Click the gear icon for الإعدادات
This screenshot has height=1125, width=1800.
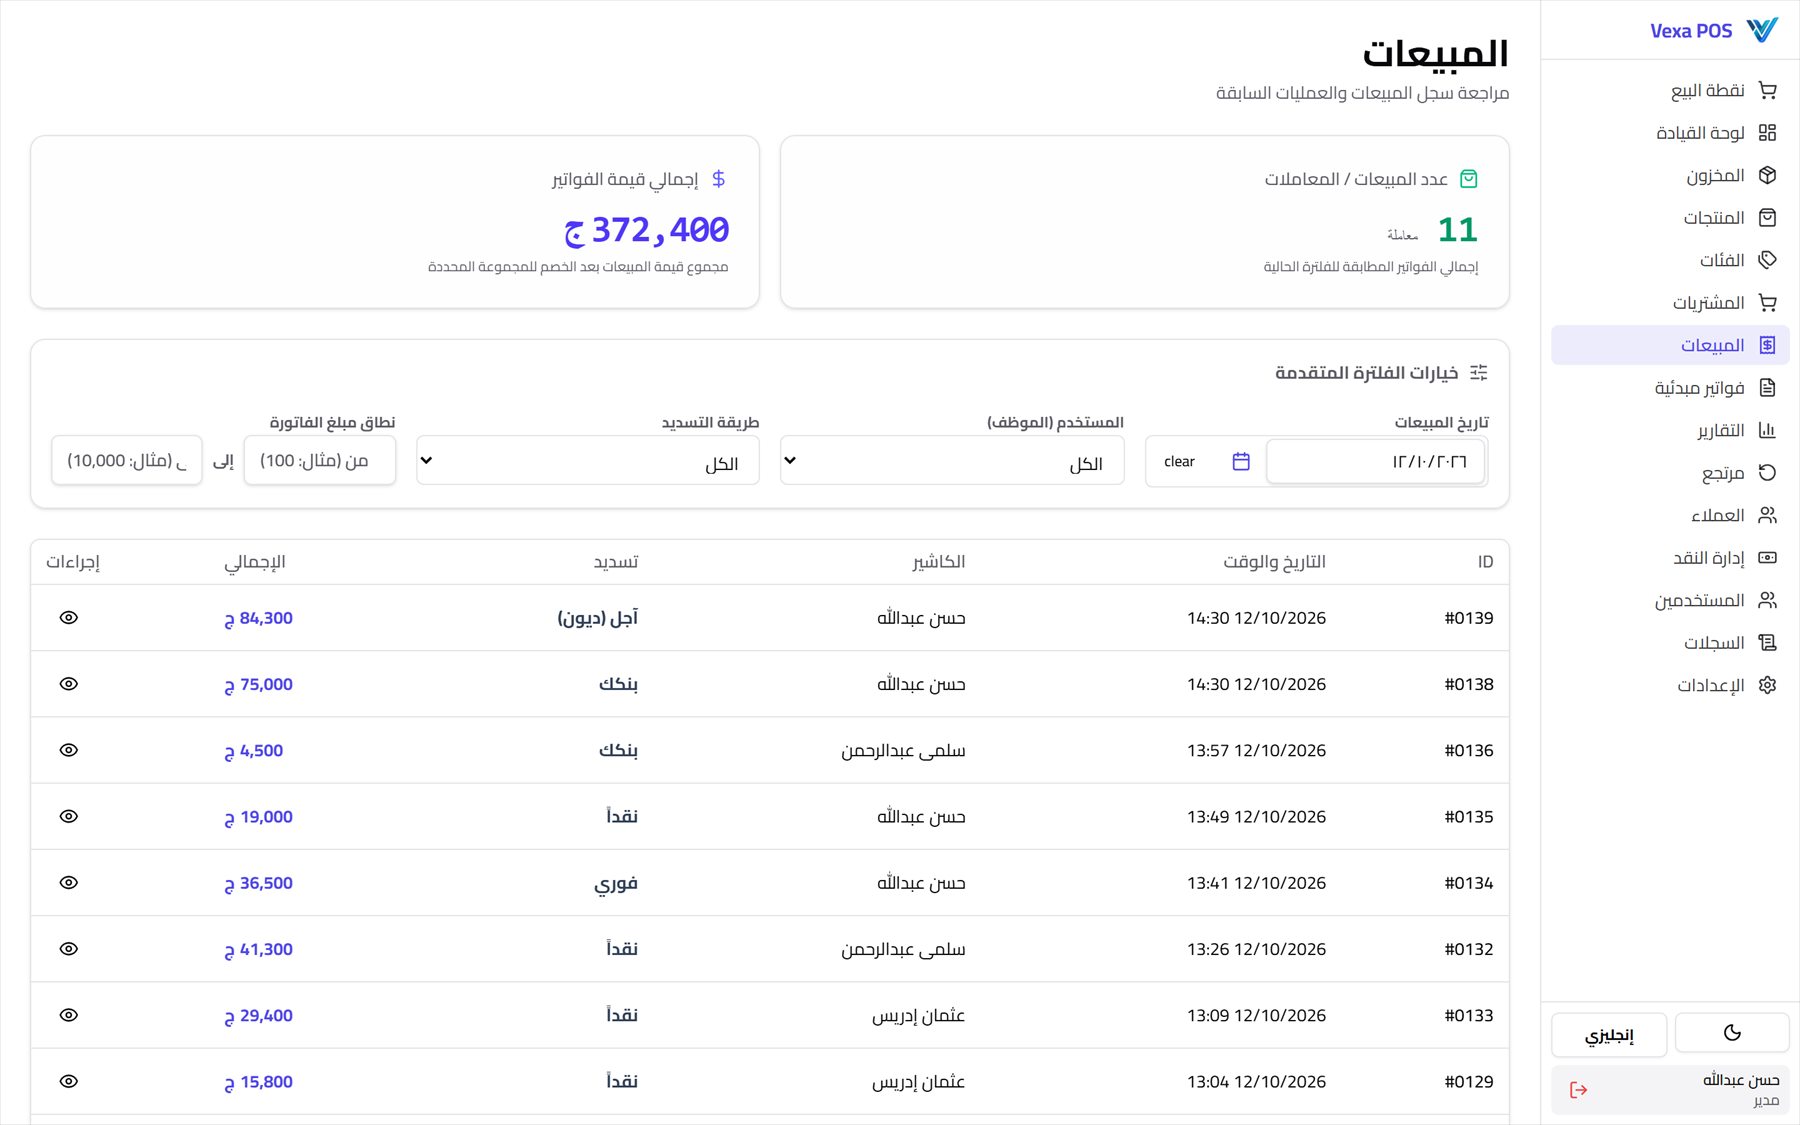(x=1767, y=685)
